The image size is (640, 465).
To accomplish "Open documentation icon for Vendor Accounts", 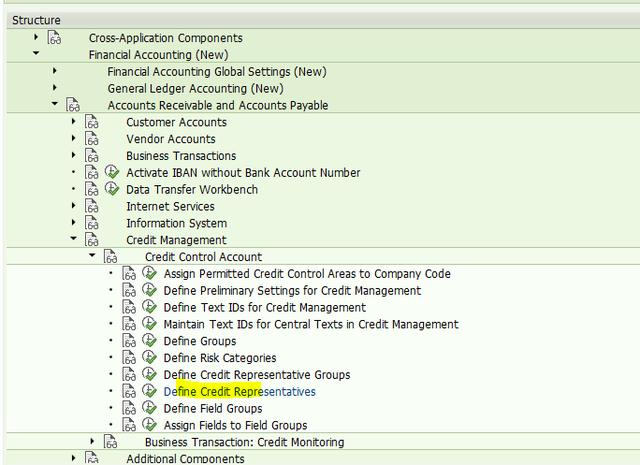I will click(x=91, y=139).
